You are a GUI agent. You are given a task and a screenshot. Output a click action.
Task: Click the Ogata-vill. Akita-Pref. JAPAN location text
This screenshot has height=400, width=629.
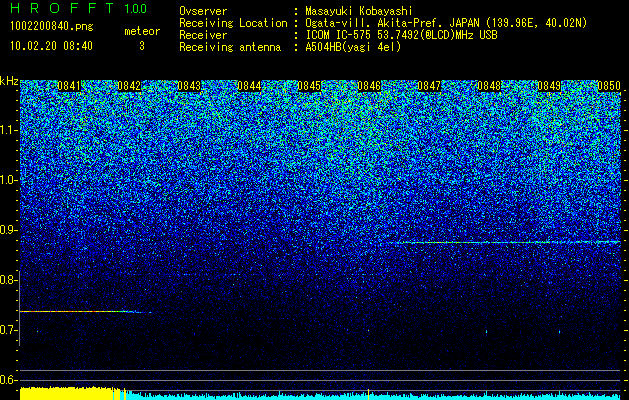pyautogui.click(x=446, y=23)
